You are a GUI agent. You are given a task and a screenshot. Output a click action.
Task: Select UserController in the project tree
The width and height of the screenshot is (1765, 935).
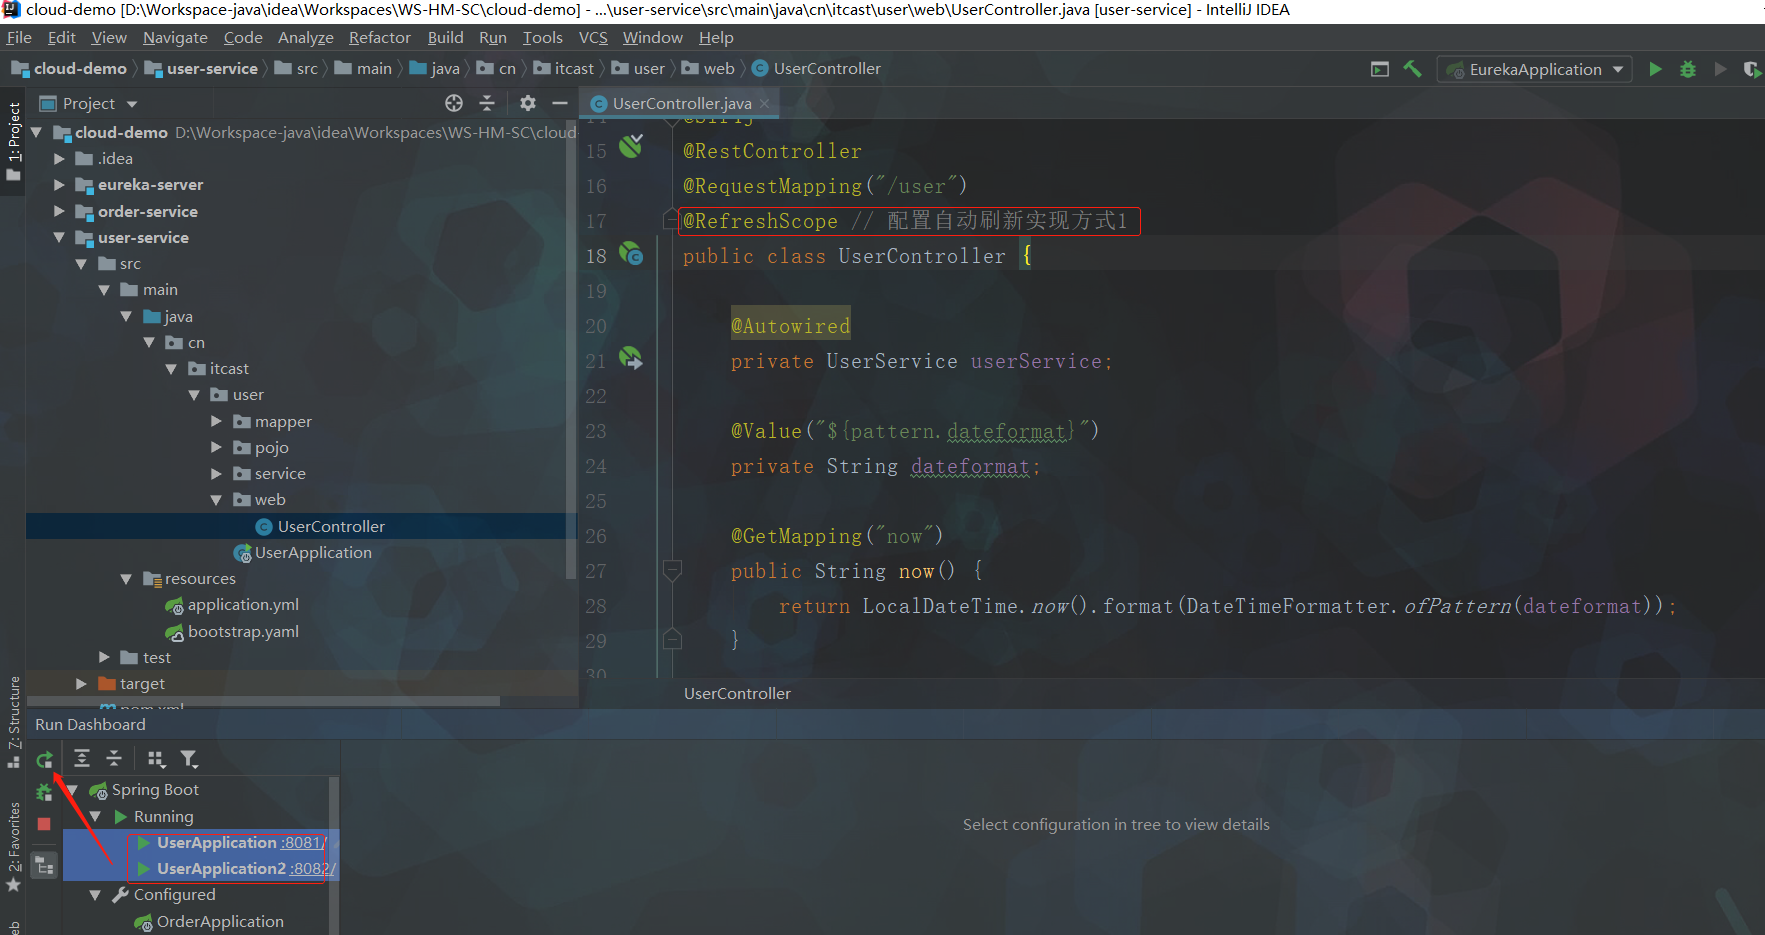(x=331, y=527)
